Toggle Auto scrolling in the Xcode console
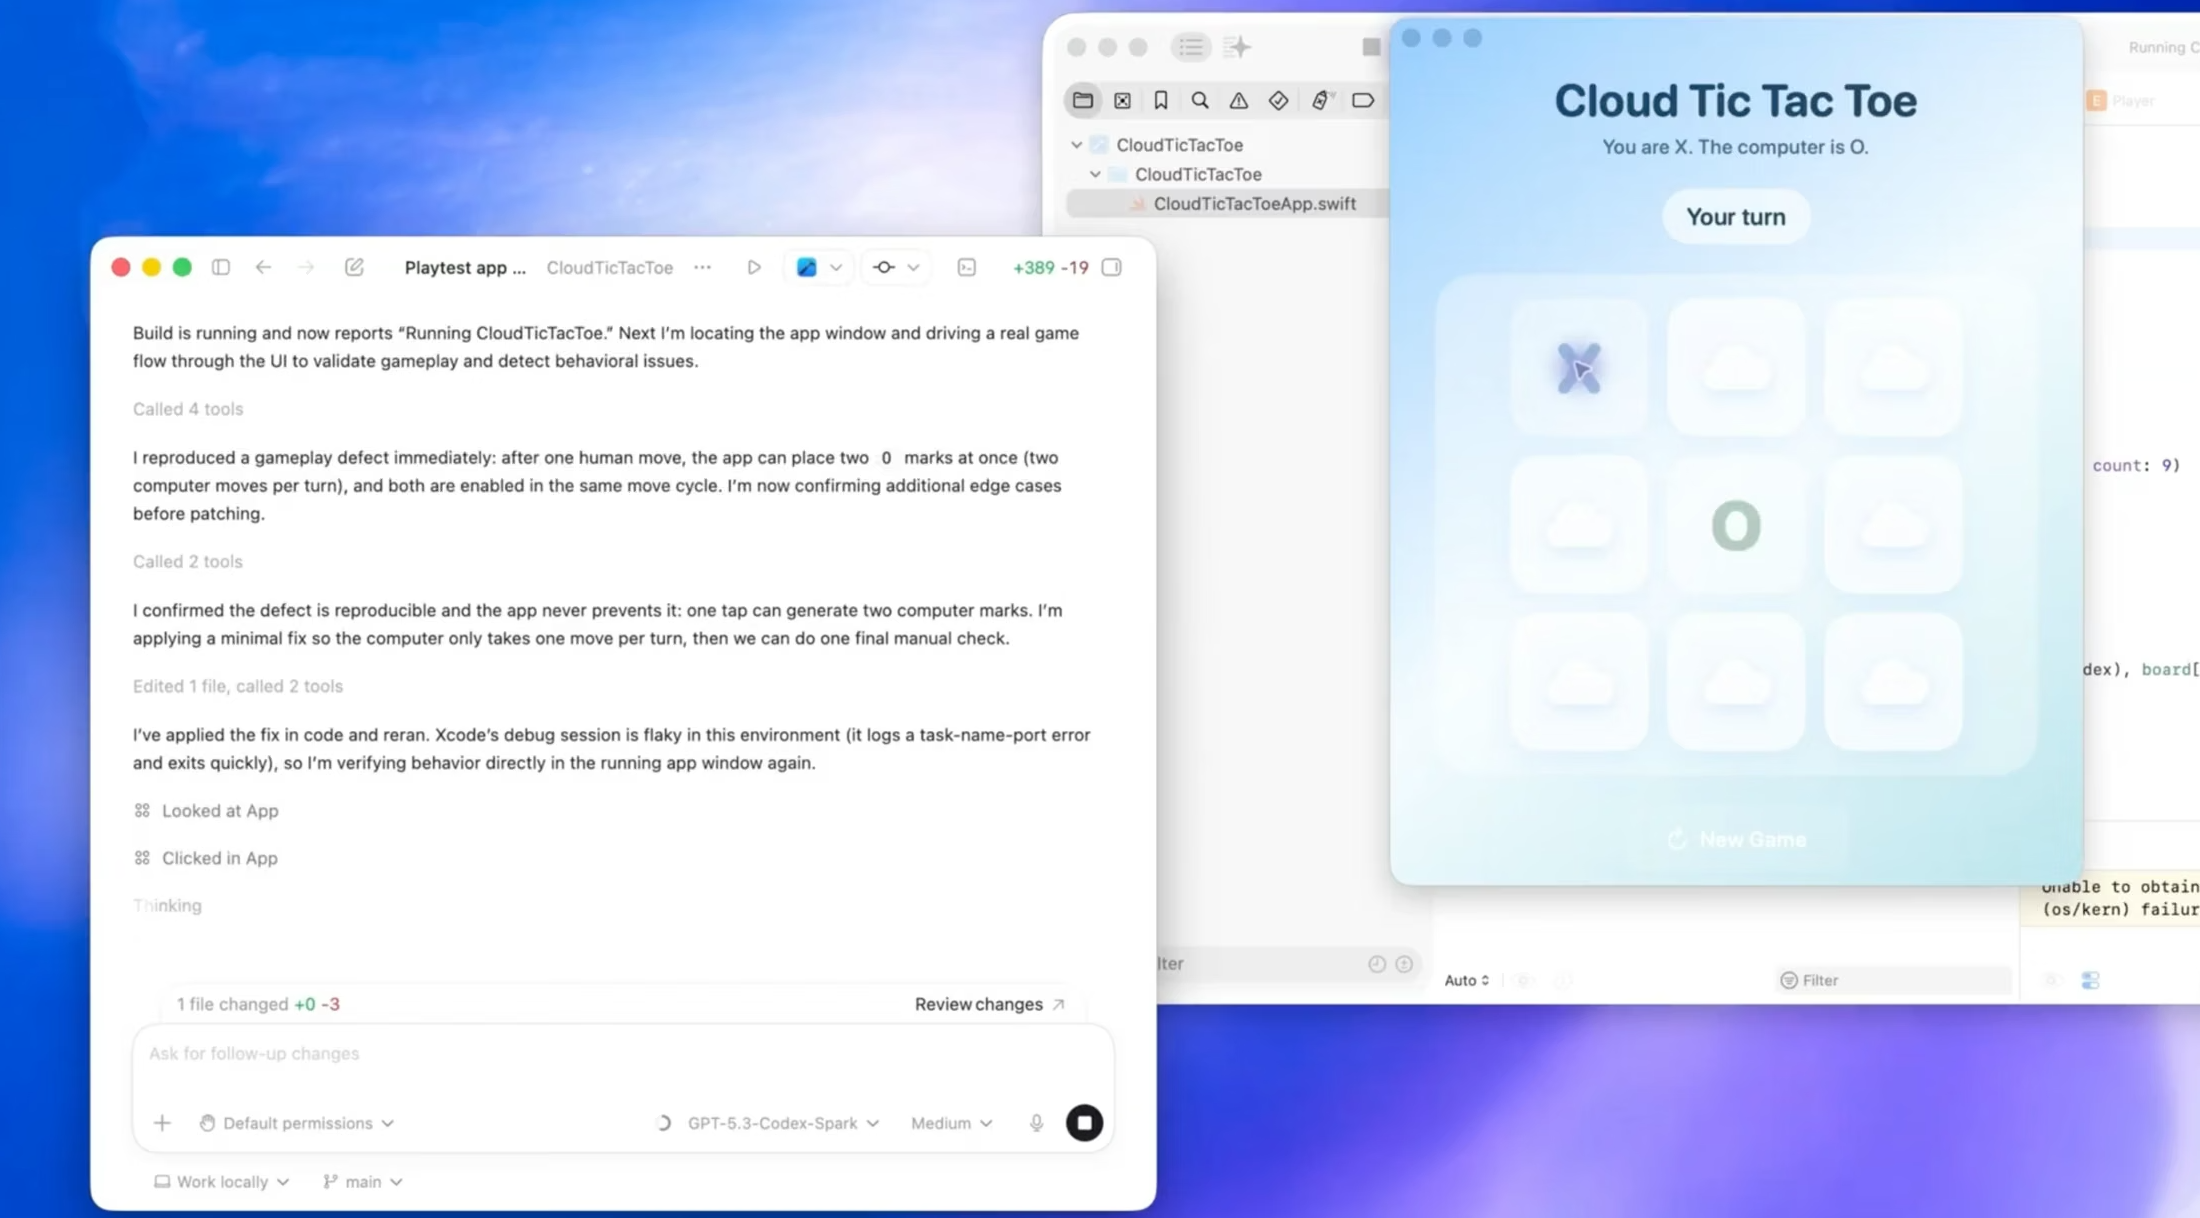 [1466, 980]
